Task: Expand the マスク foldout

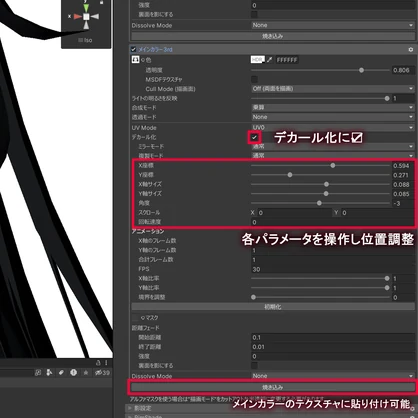Action: pos(135,318)
